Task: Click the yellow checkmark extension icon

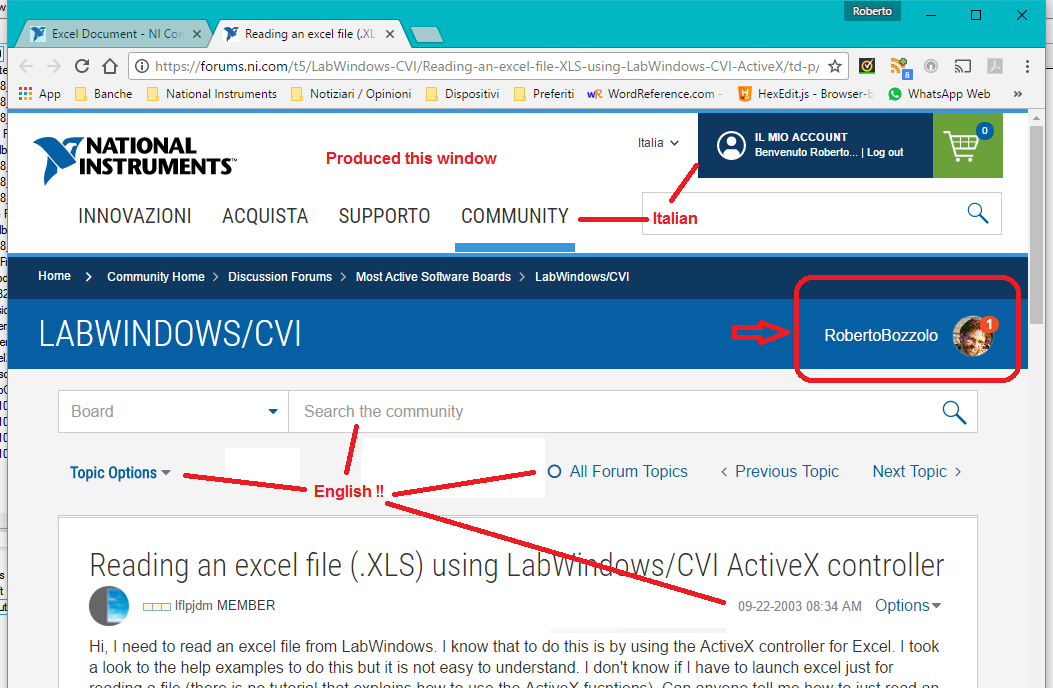Action: (867, 66)
